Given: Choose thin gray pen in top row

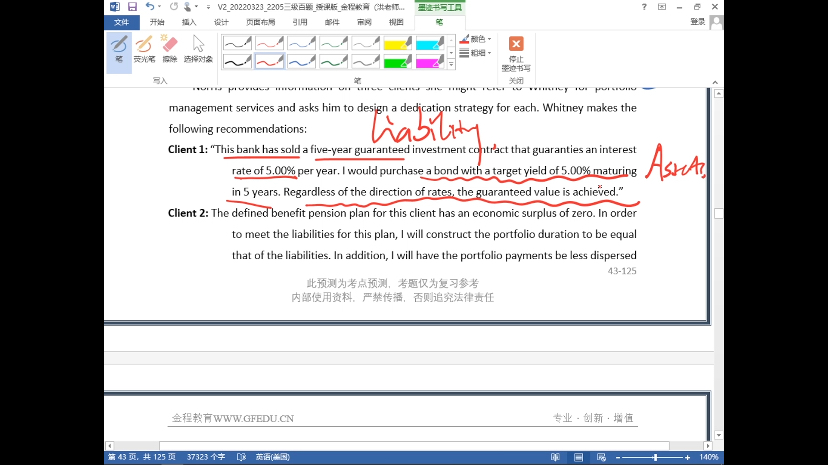Looking at the screenshot, I should (x=366, y=43).
